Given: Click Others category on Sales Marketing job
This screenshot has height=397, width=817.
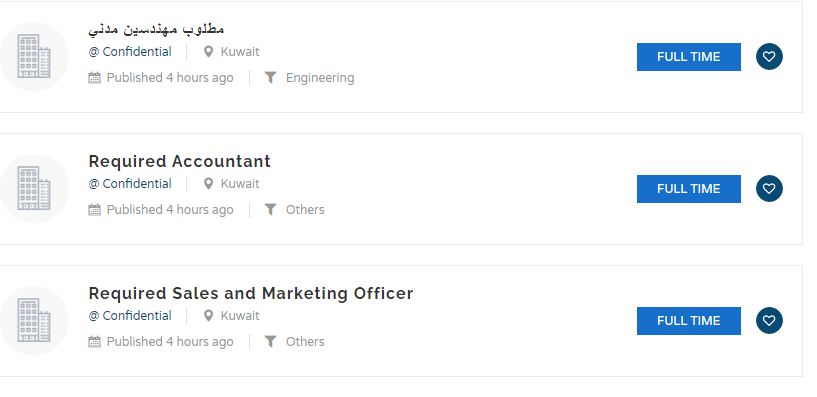Looking at the screenshot, I should [x=305, y=341].
